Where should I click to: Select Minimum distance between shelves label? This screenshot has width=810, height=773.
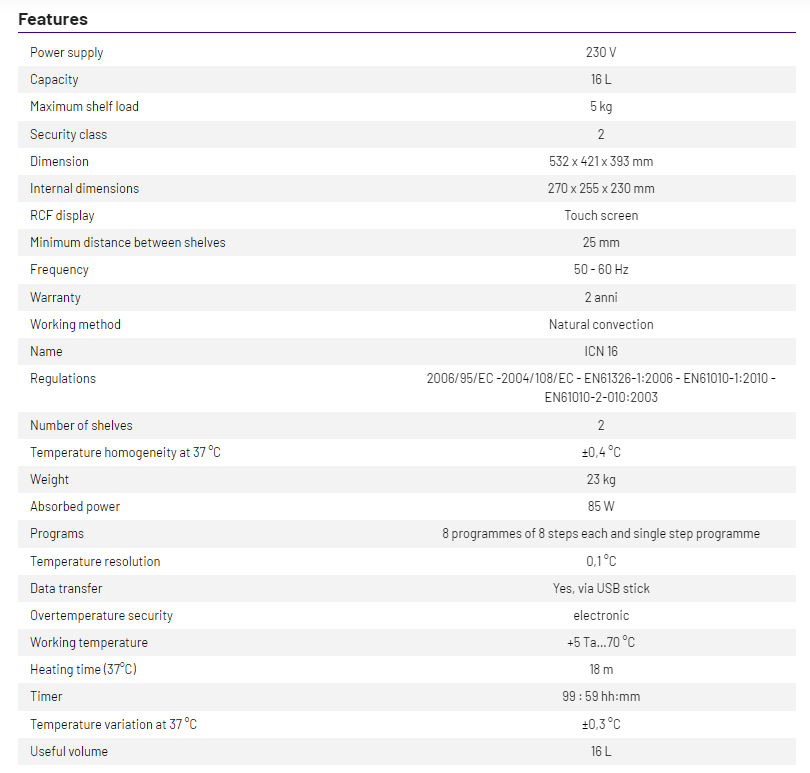(128, 242)
